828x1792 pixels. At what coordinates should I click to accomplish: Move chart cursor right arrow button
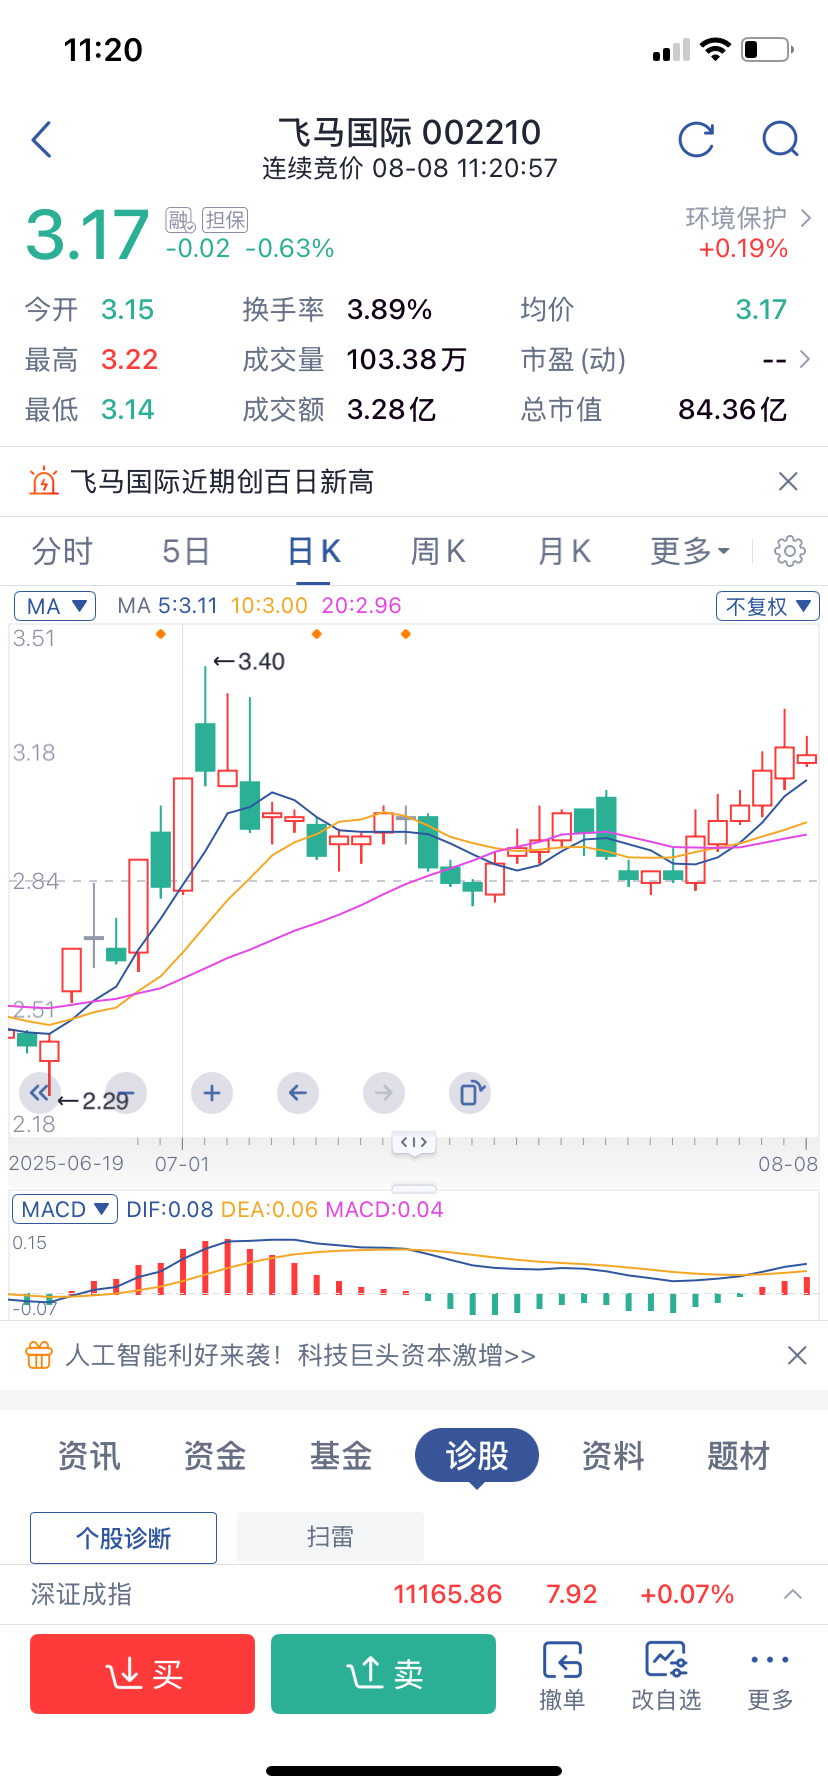(384, 1093)
